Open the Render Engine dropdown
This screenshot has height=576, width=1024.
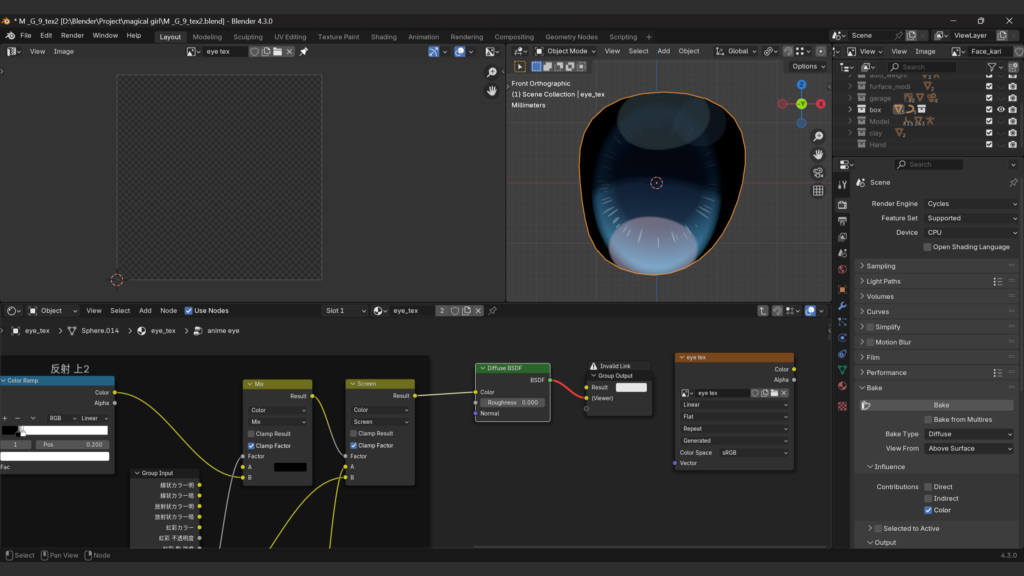pyautogui.click(x=968, y=204)
